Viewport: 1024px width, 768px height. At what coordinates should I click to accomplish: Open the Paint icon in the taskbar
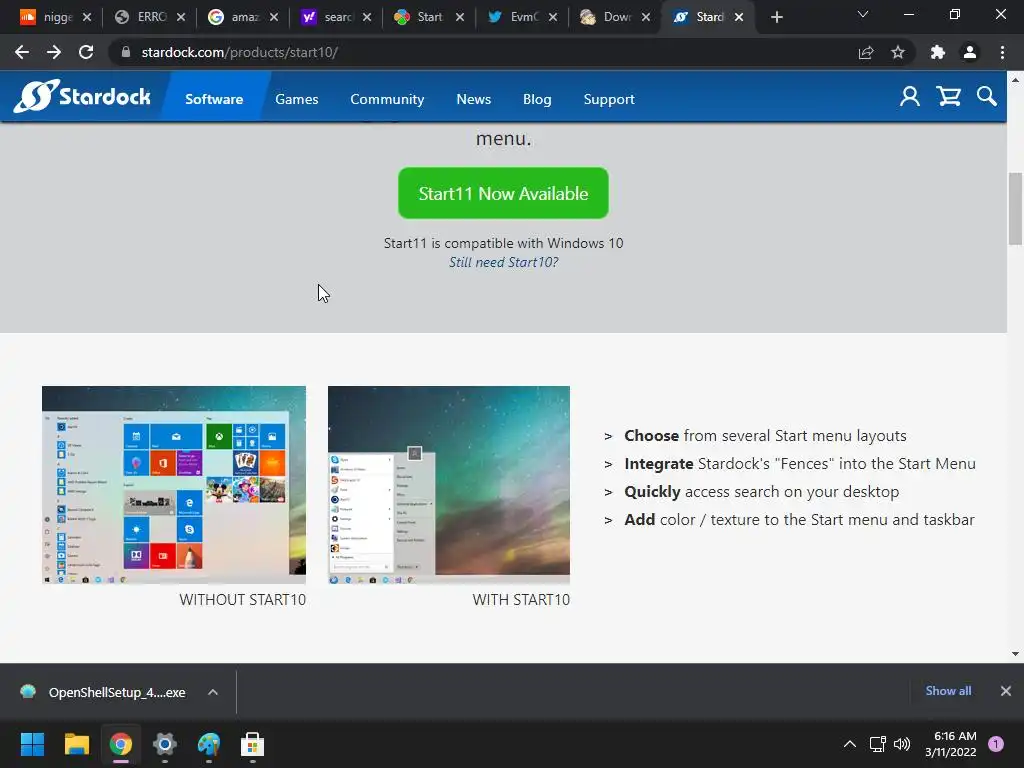coord(209,744)
